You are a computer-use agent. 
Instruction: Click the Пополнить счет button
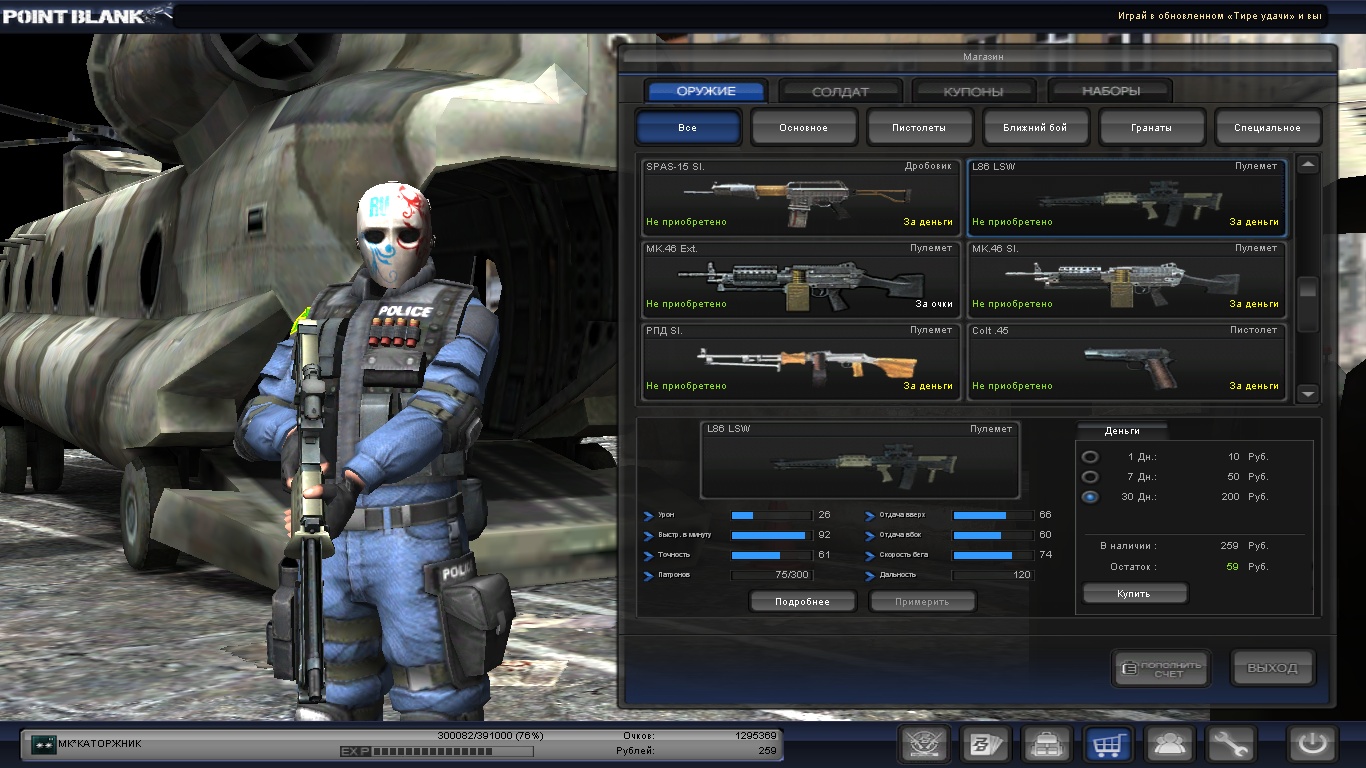(x=1161, y=669)
